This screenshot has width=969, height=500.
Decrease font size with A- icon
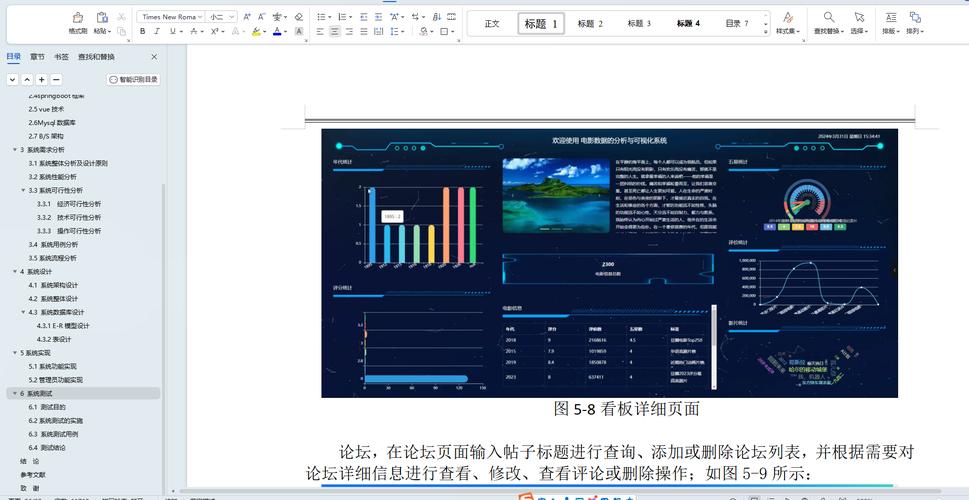coord(261,17)
